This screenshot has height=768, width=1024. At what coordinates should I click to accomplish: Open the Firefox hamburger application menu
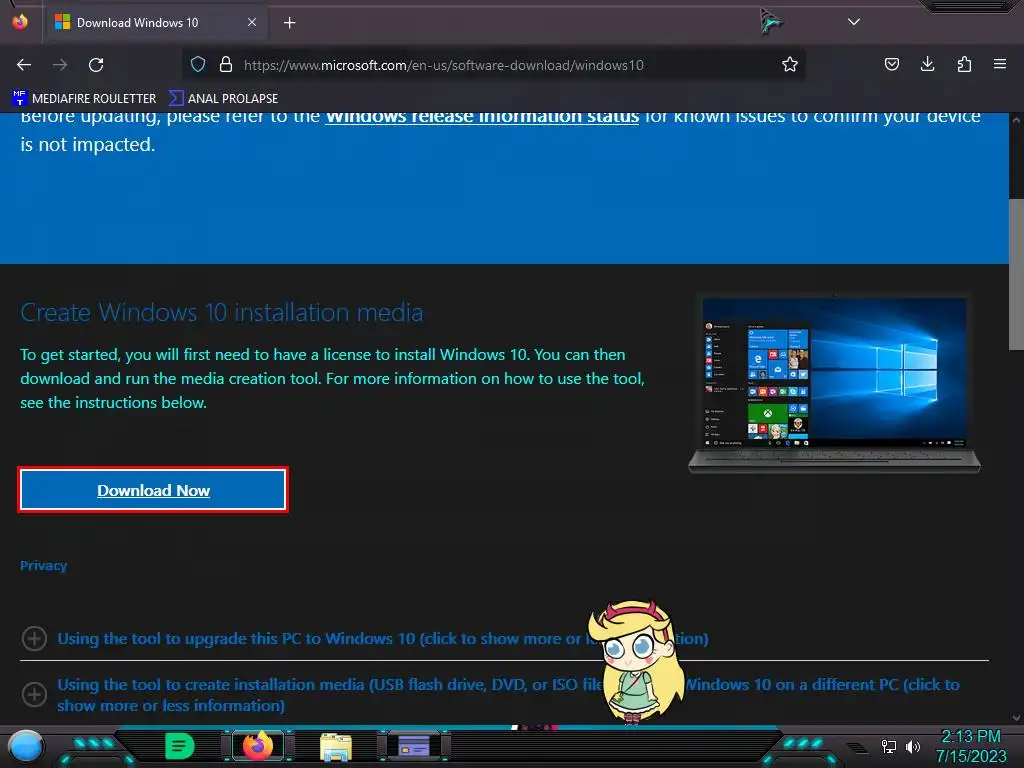click(1000, 64)
